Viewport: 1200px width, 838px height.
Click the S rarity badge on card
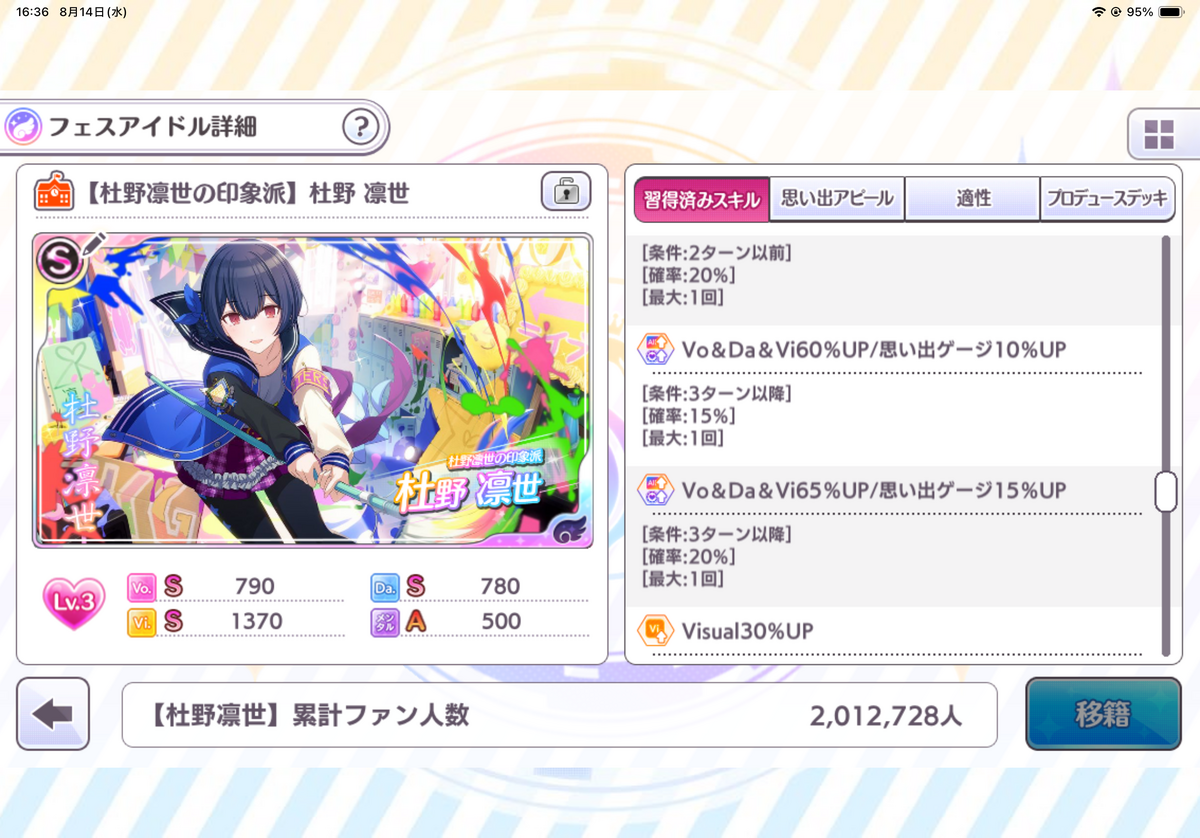coord(55,259)
